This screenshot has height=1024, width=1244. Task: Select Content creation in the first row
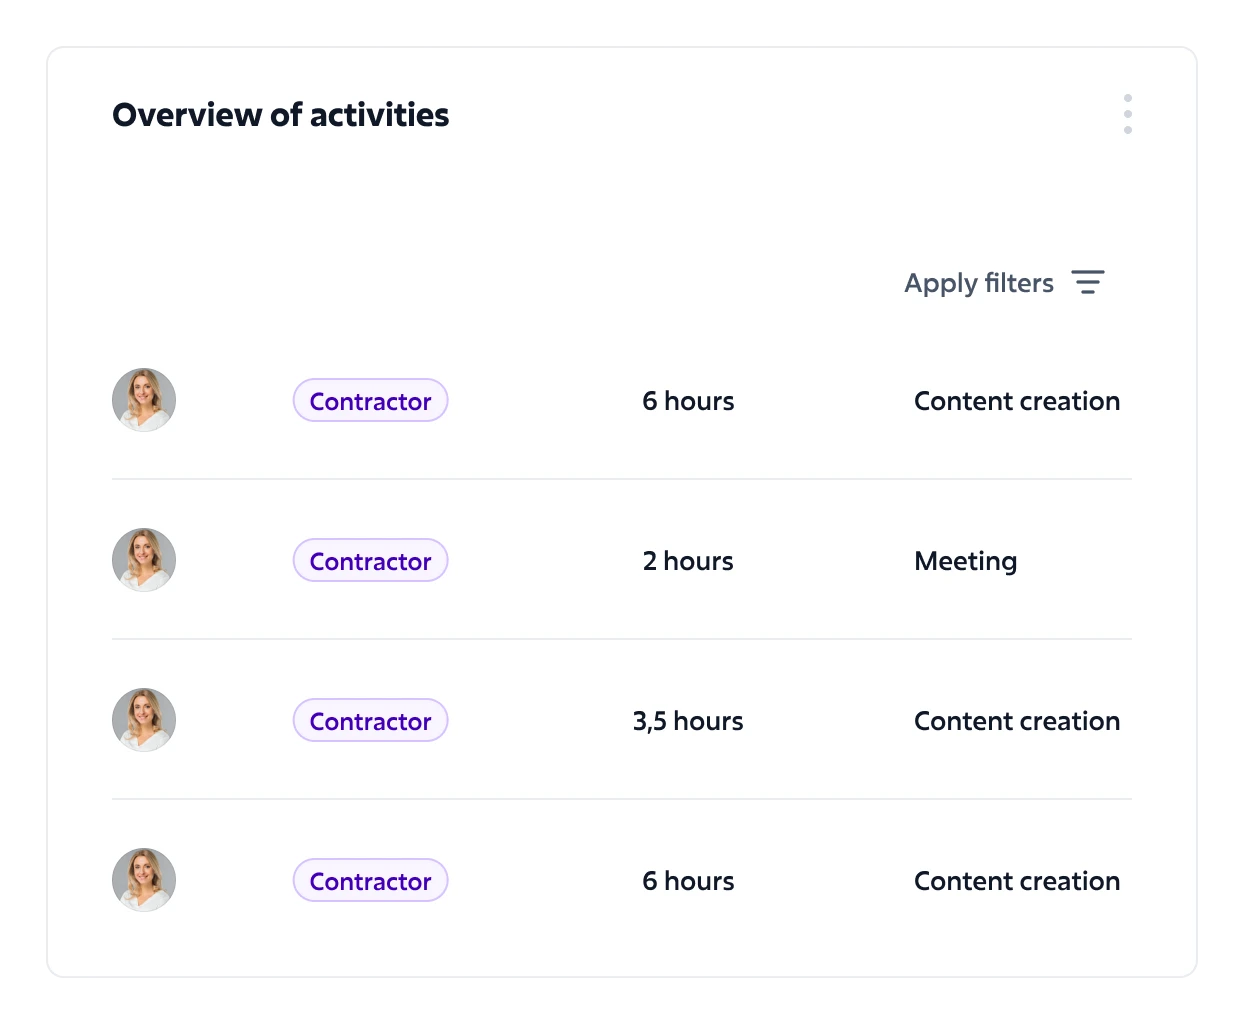tap(1016, 401)
